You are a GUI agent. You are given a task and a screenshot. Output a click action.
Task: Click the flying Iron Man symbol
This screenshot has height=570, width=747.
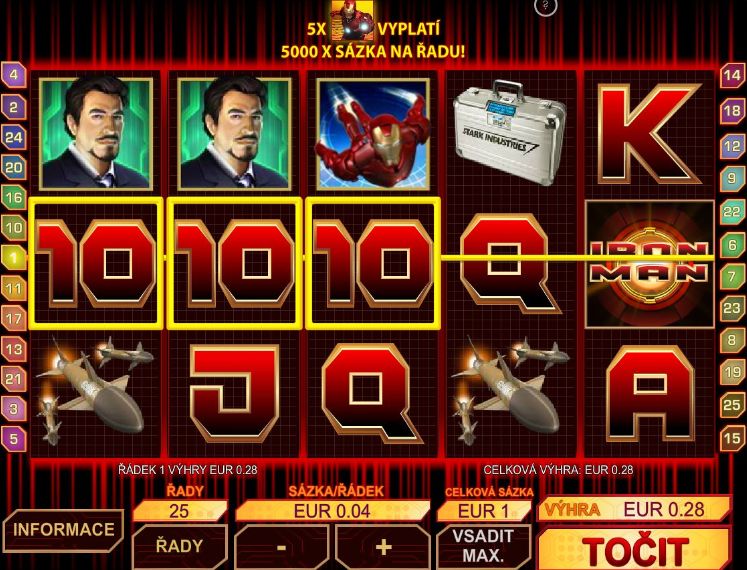(x=373, y=134)
